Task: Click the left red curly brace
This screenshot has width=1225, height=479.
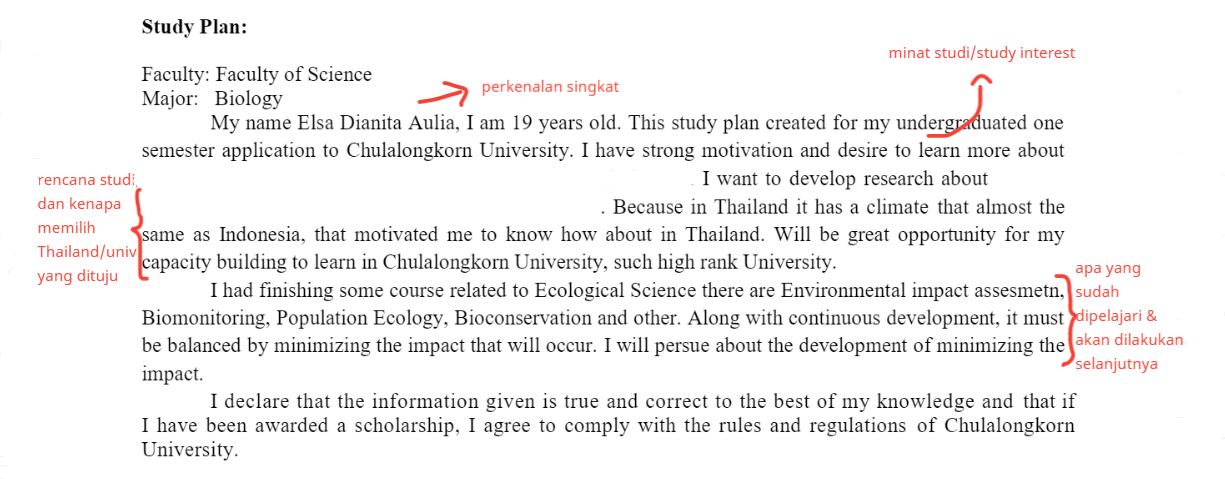Action: [x=142, y=235]
